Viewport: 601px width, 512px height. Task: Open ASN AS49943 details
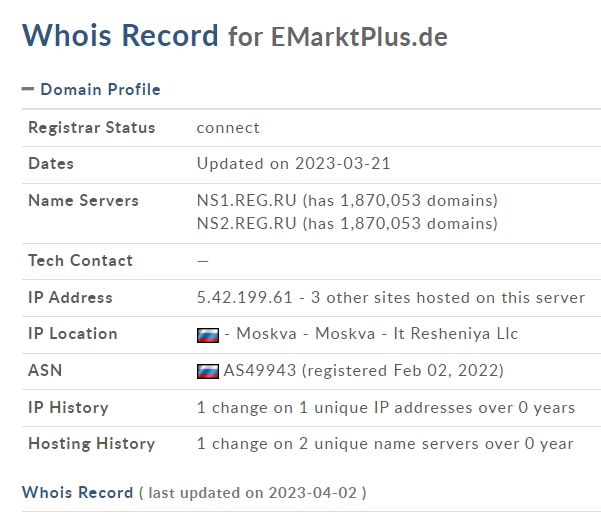tap(260, 371)
